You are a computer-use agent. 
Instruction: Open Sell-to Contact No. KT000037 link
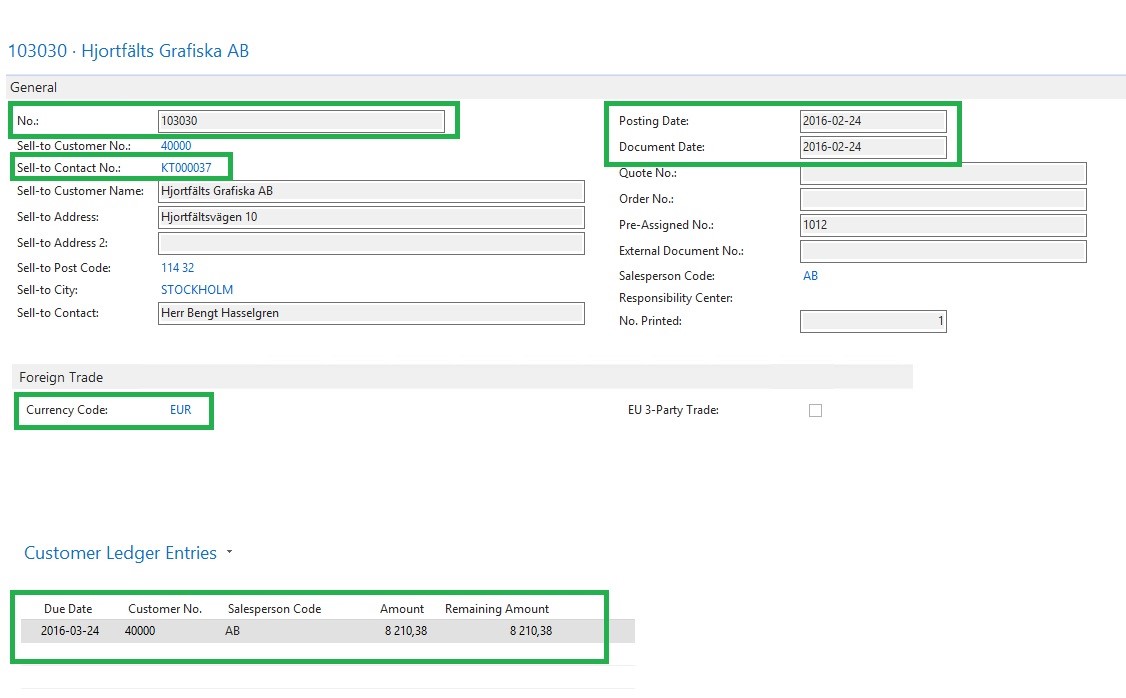[186, 168]
